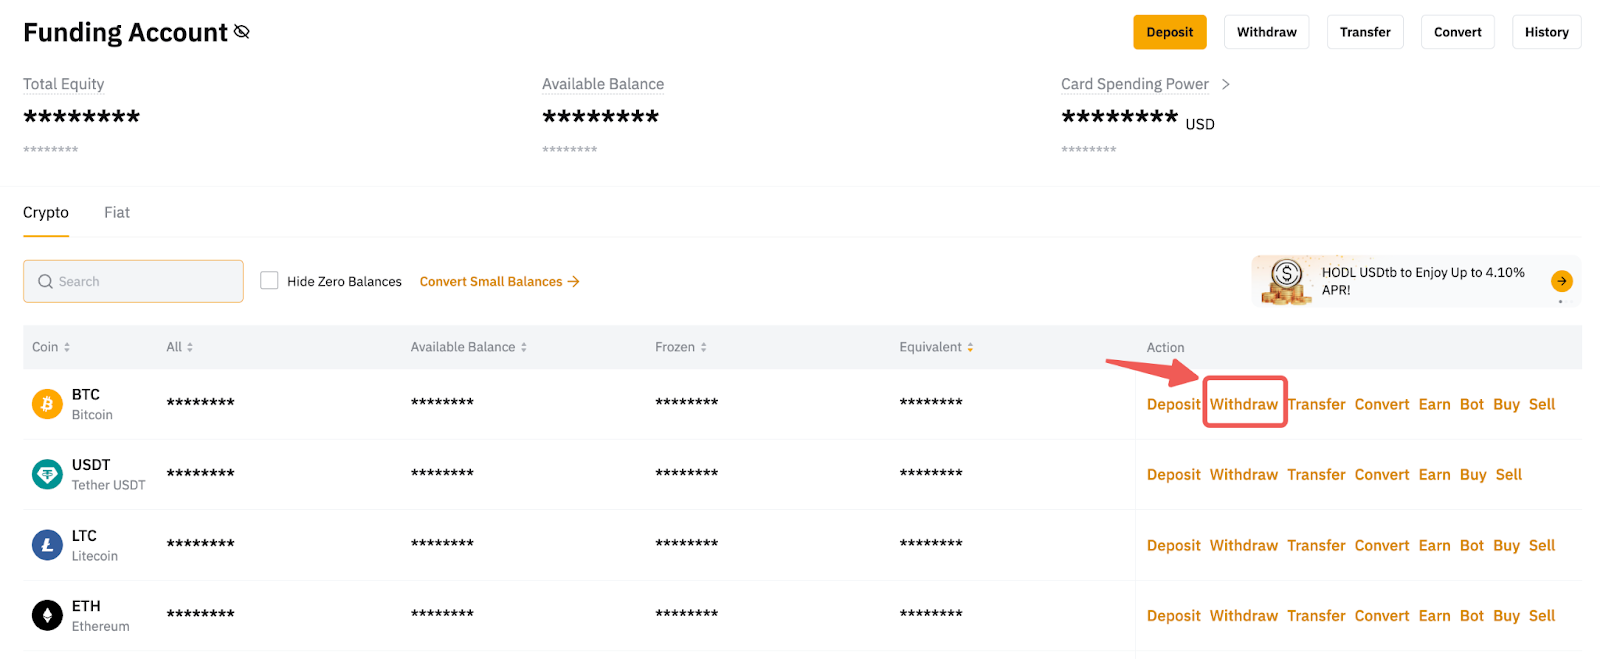Expand Card Spending Power chevron

tap(1226, 84)
